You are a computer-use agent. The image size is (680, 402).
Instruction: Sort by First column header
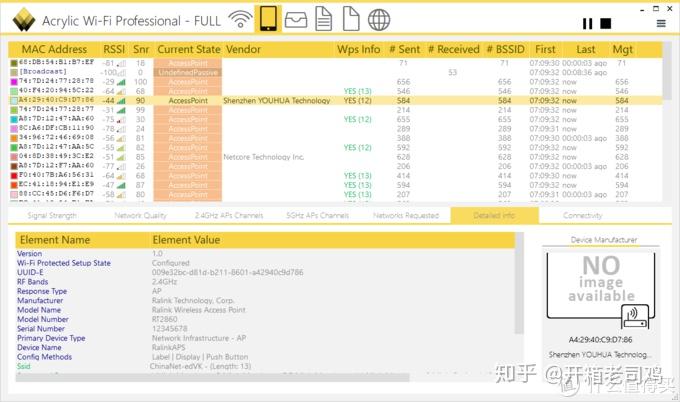pyautogui.click(x=545, y=49)
